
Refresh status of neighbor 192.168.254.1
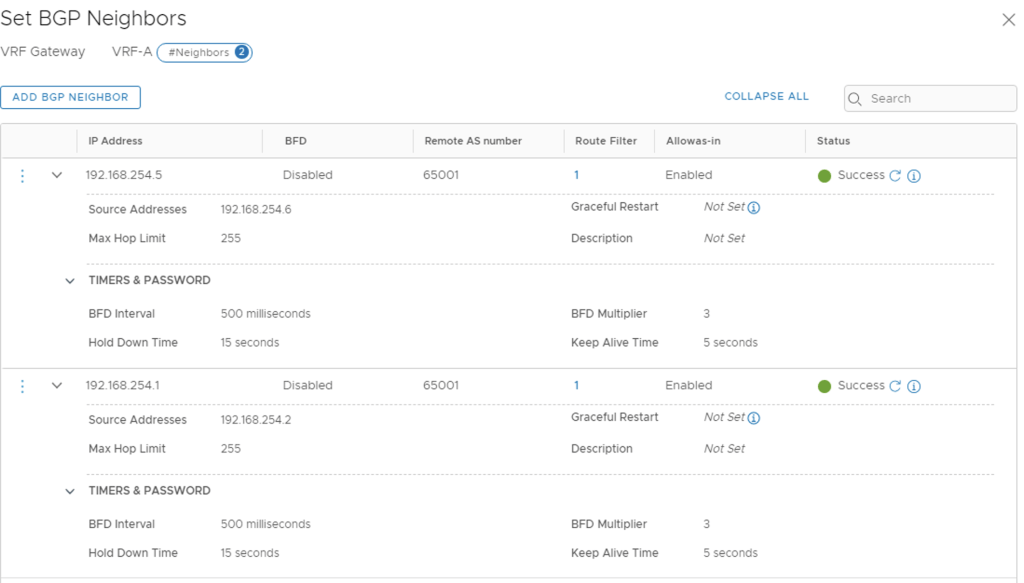click(895, 386)
